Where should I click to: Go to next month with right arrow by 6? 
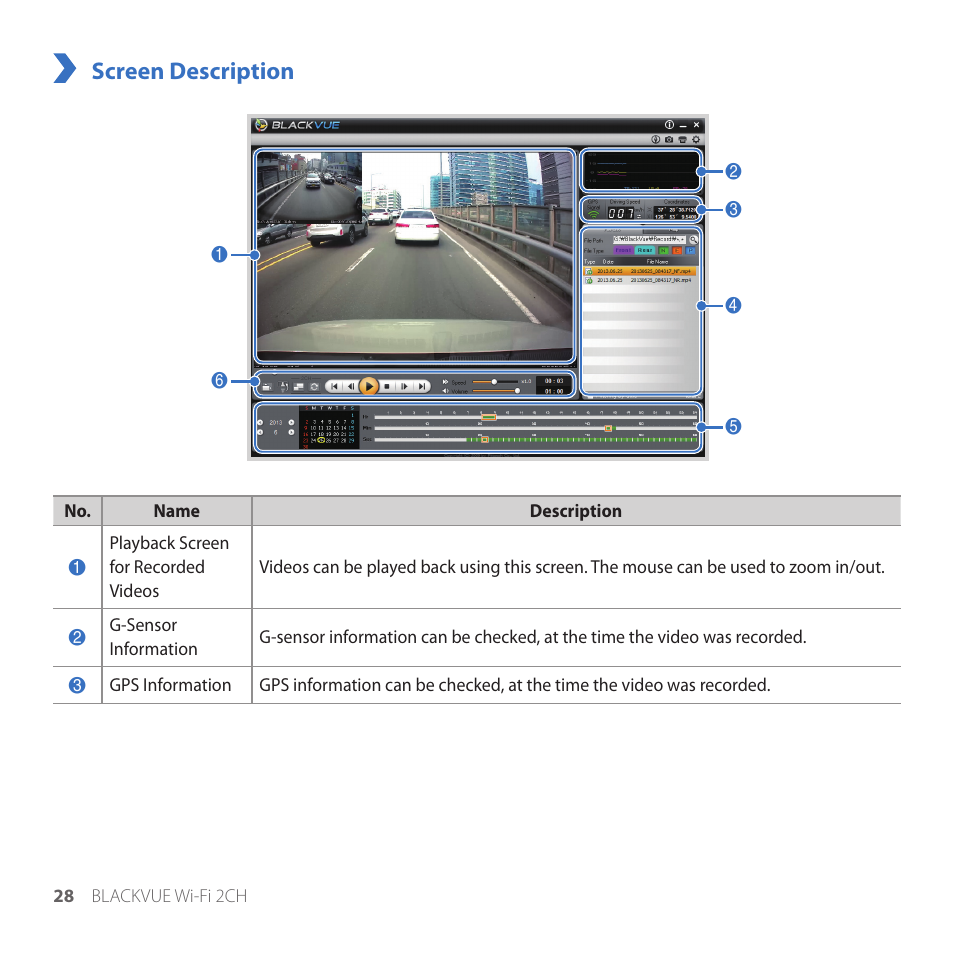[291, 432]
